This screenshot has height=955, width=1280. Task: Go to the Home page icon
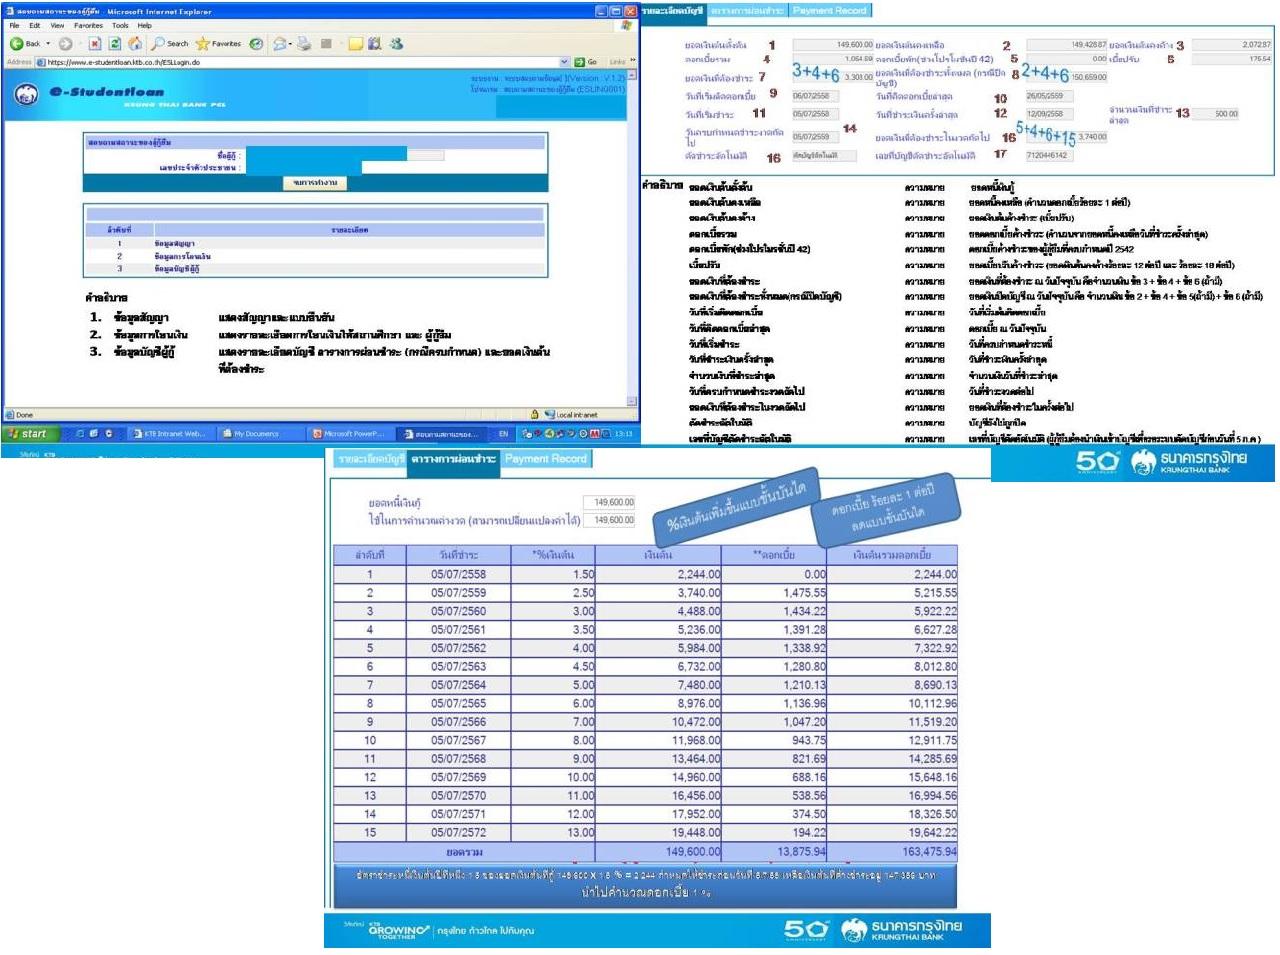134,44
